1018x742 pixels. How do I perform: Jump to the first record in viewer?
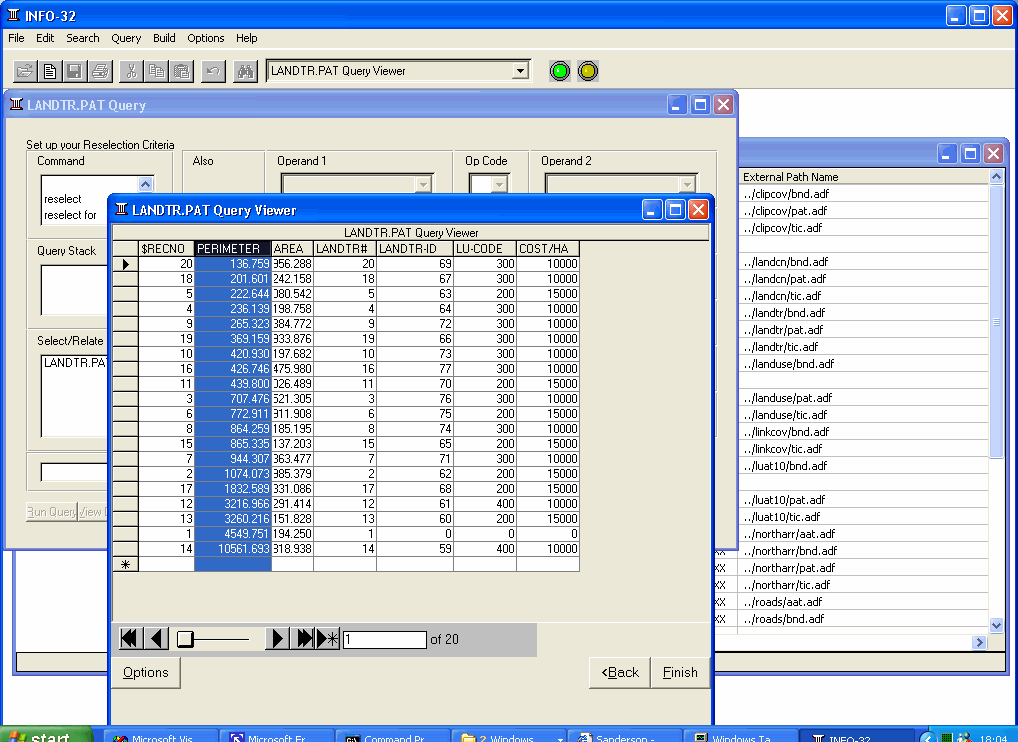(130, 639)
